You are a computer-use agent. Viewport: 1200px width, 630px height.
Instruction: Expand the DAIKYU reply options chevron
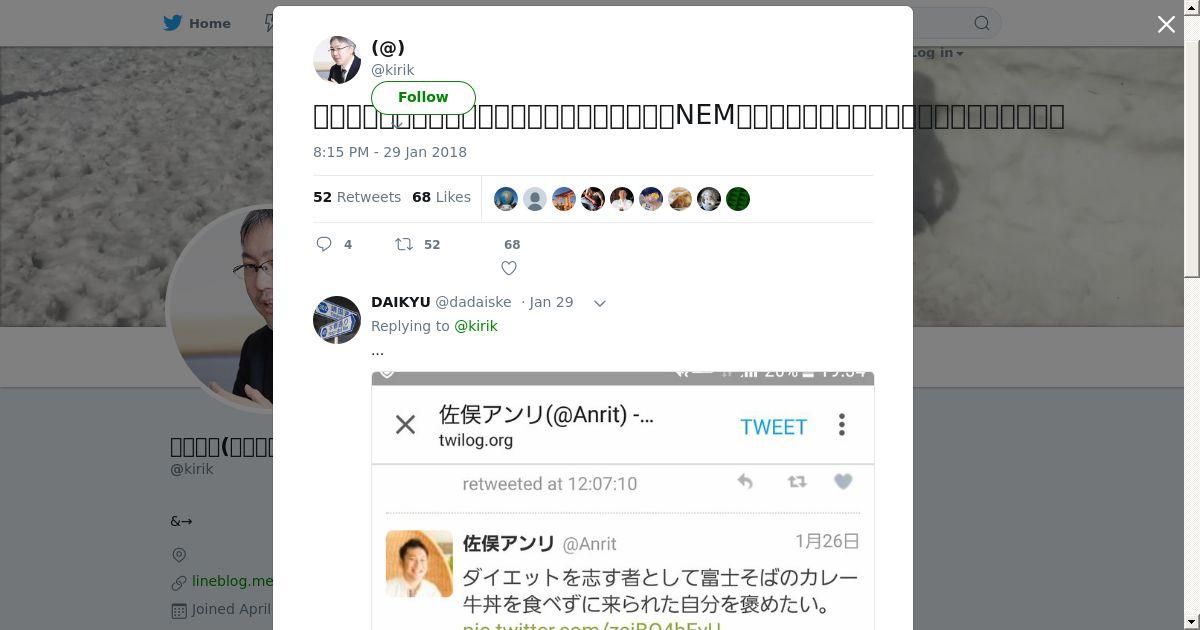[600, 303]
